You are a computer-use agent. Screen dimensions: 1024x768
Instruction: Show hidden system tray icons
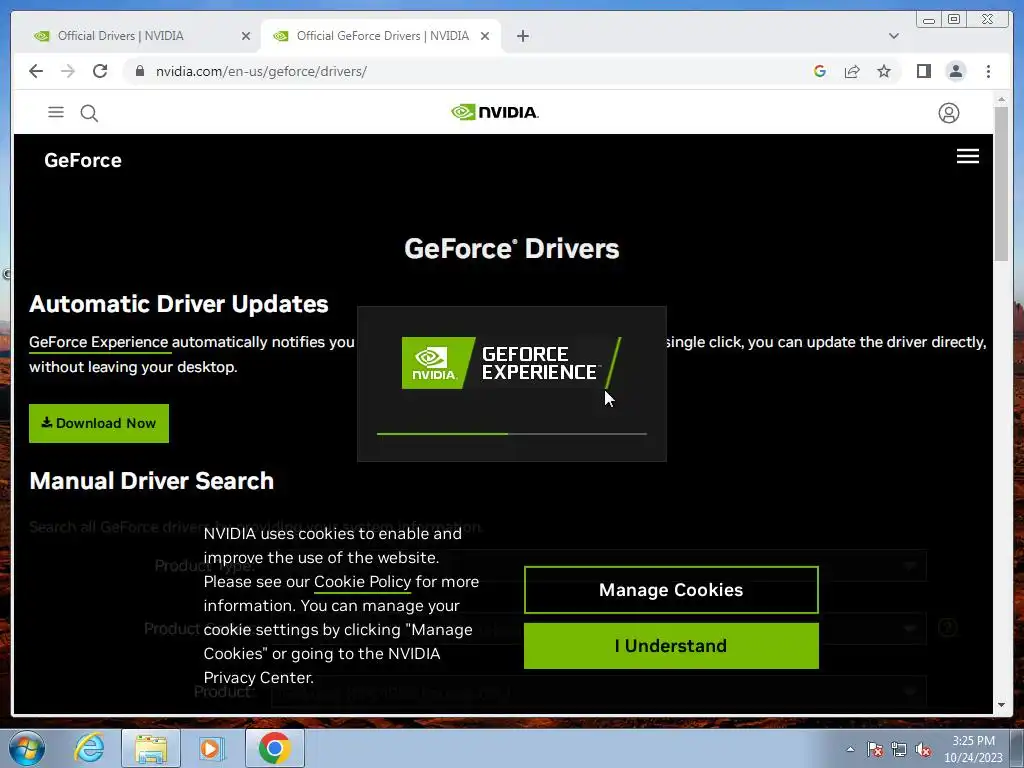coord(850,749)
